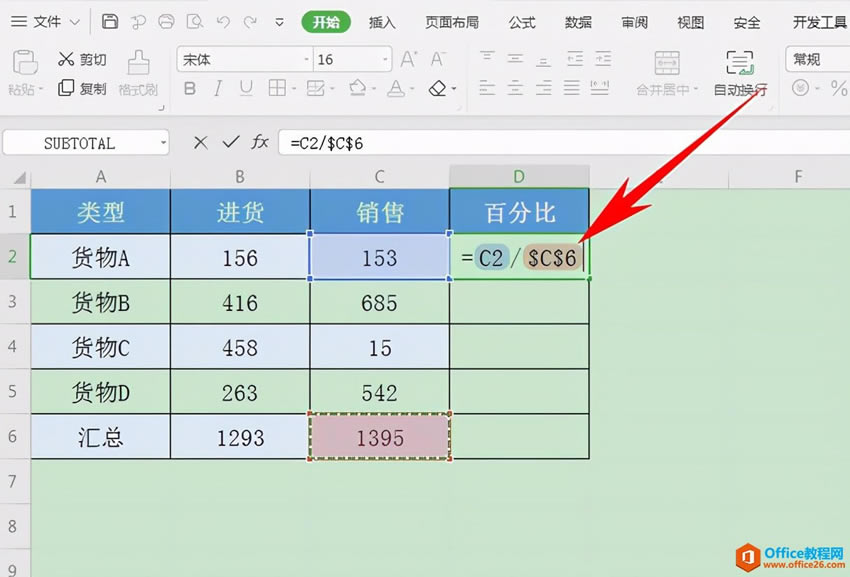Click the currency format icon
This screenshot has width=850, height=577.
pos(800,87)
